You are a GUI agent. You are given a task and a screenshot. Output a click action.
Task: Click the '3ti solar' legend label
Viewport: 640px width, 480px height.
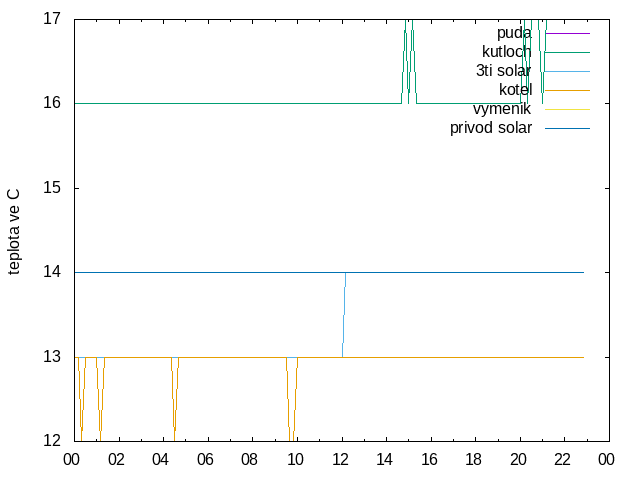503,71
